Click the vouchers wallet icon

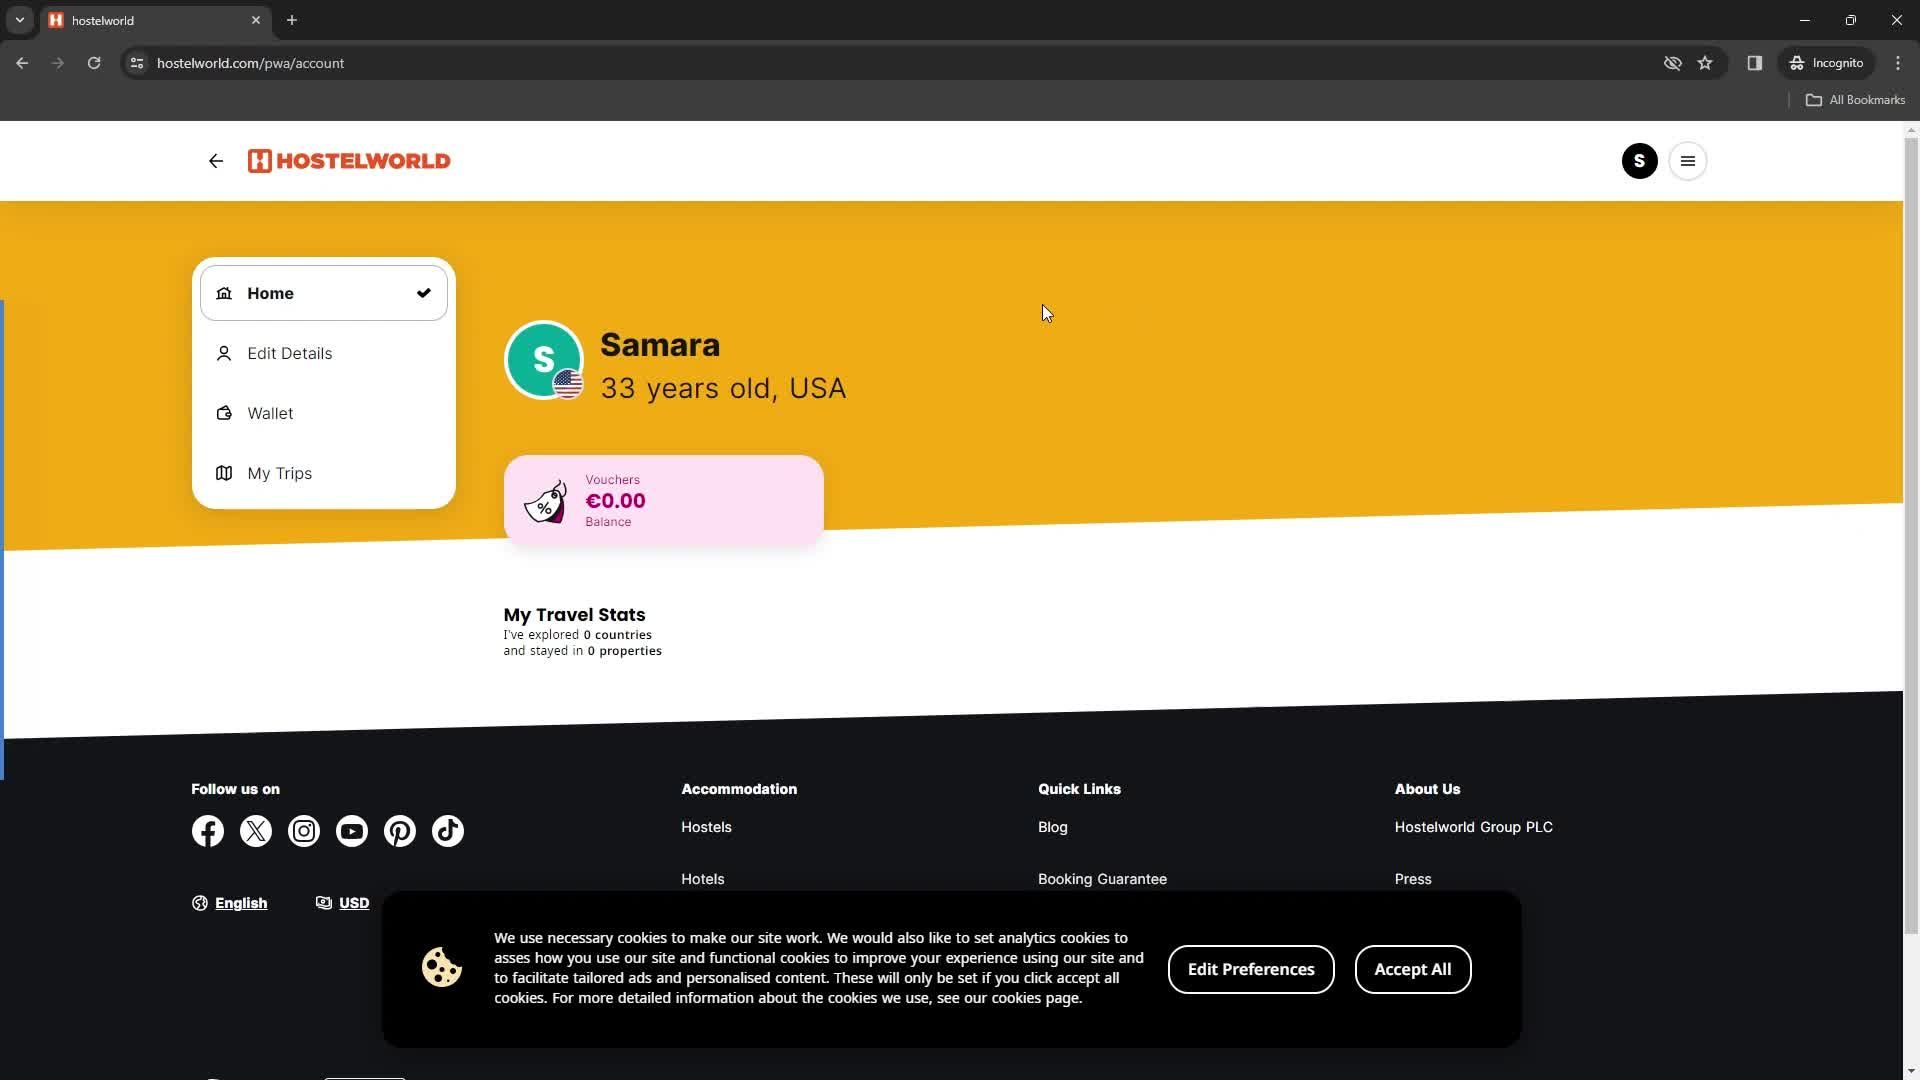[545, 498]
